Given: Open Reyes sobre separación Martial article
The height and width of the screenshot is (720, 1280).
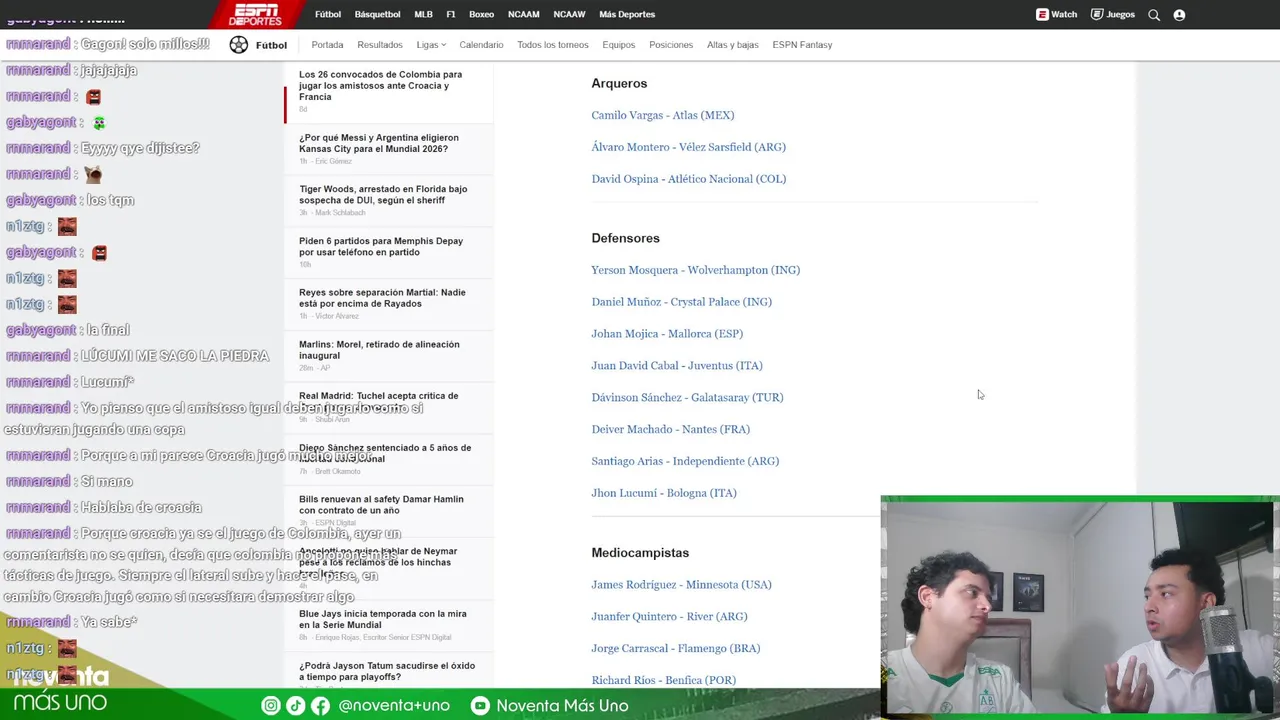Looking at the screenshot, I should tap(382, 298).
